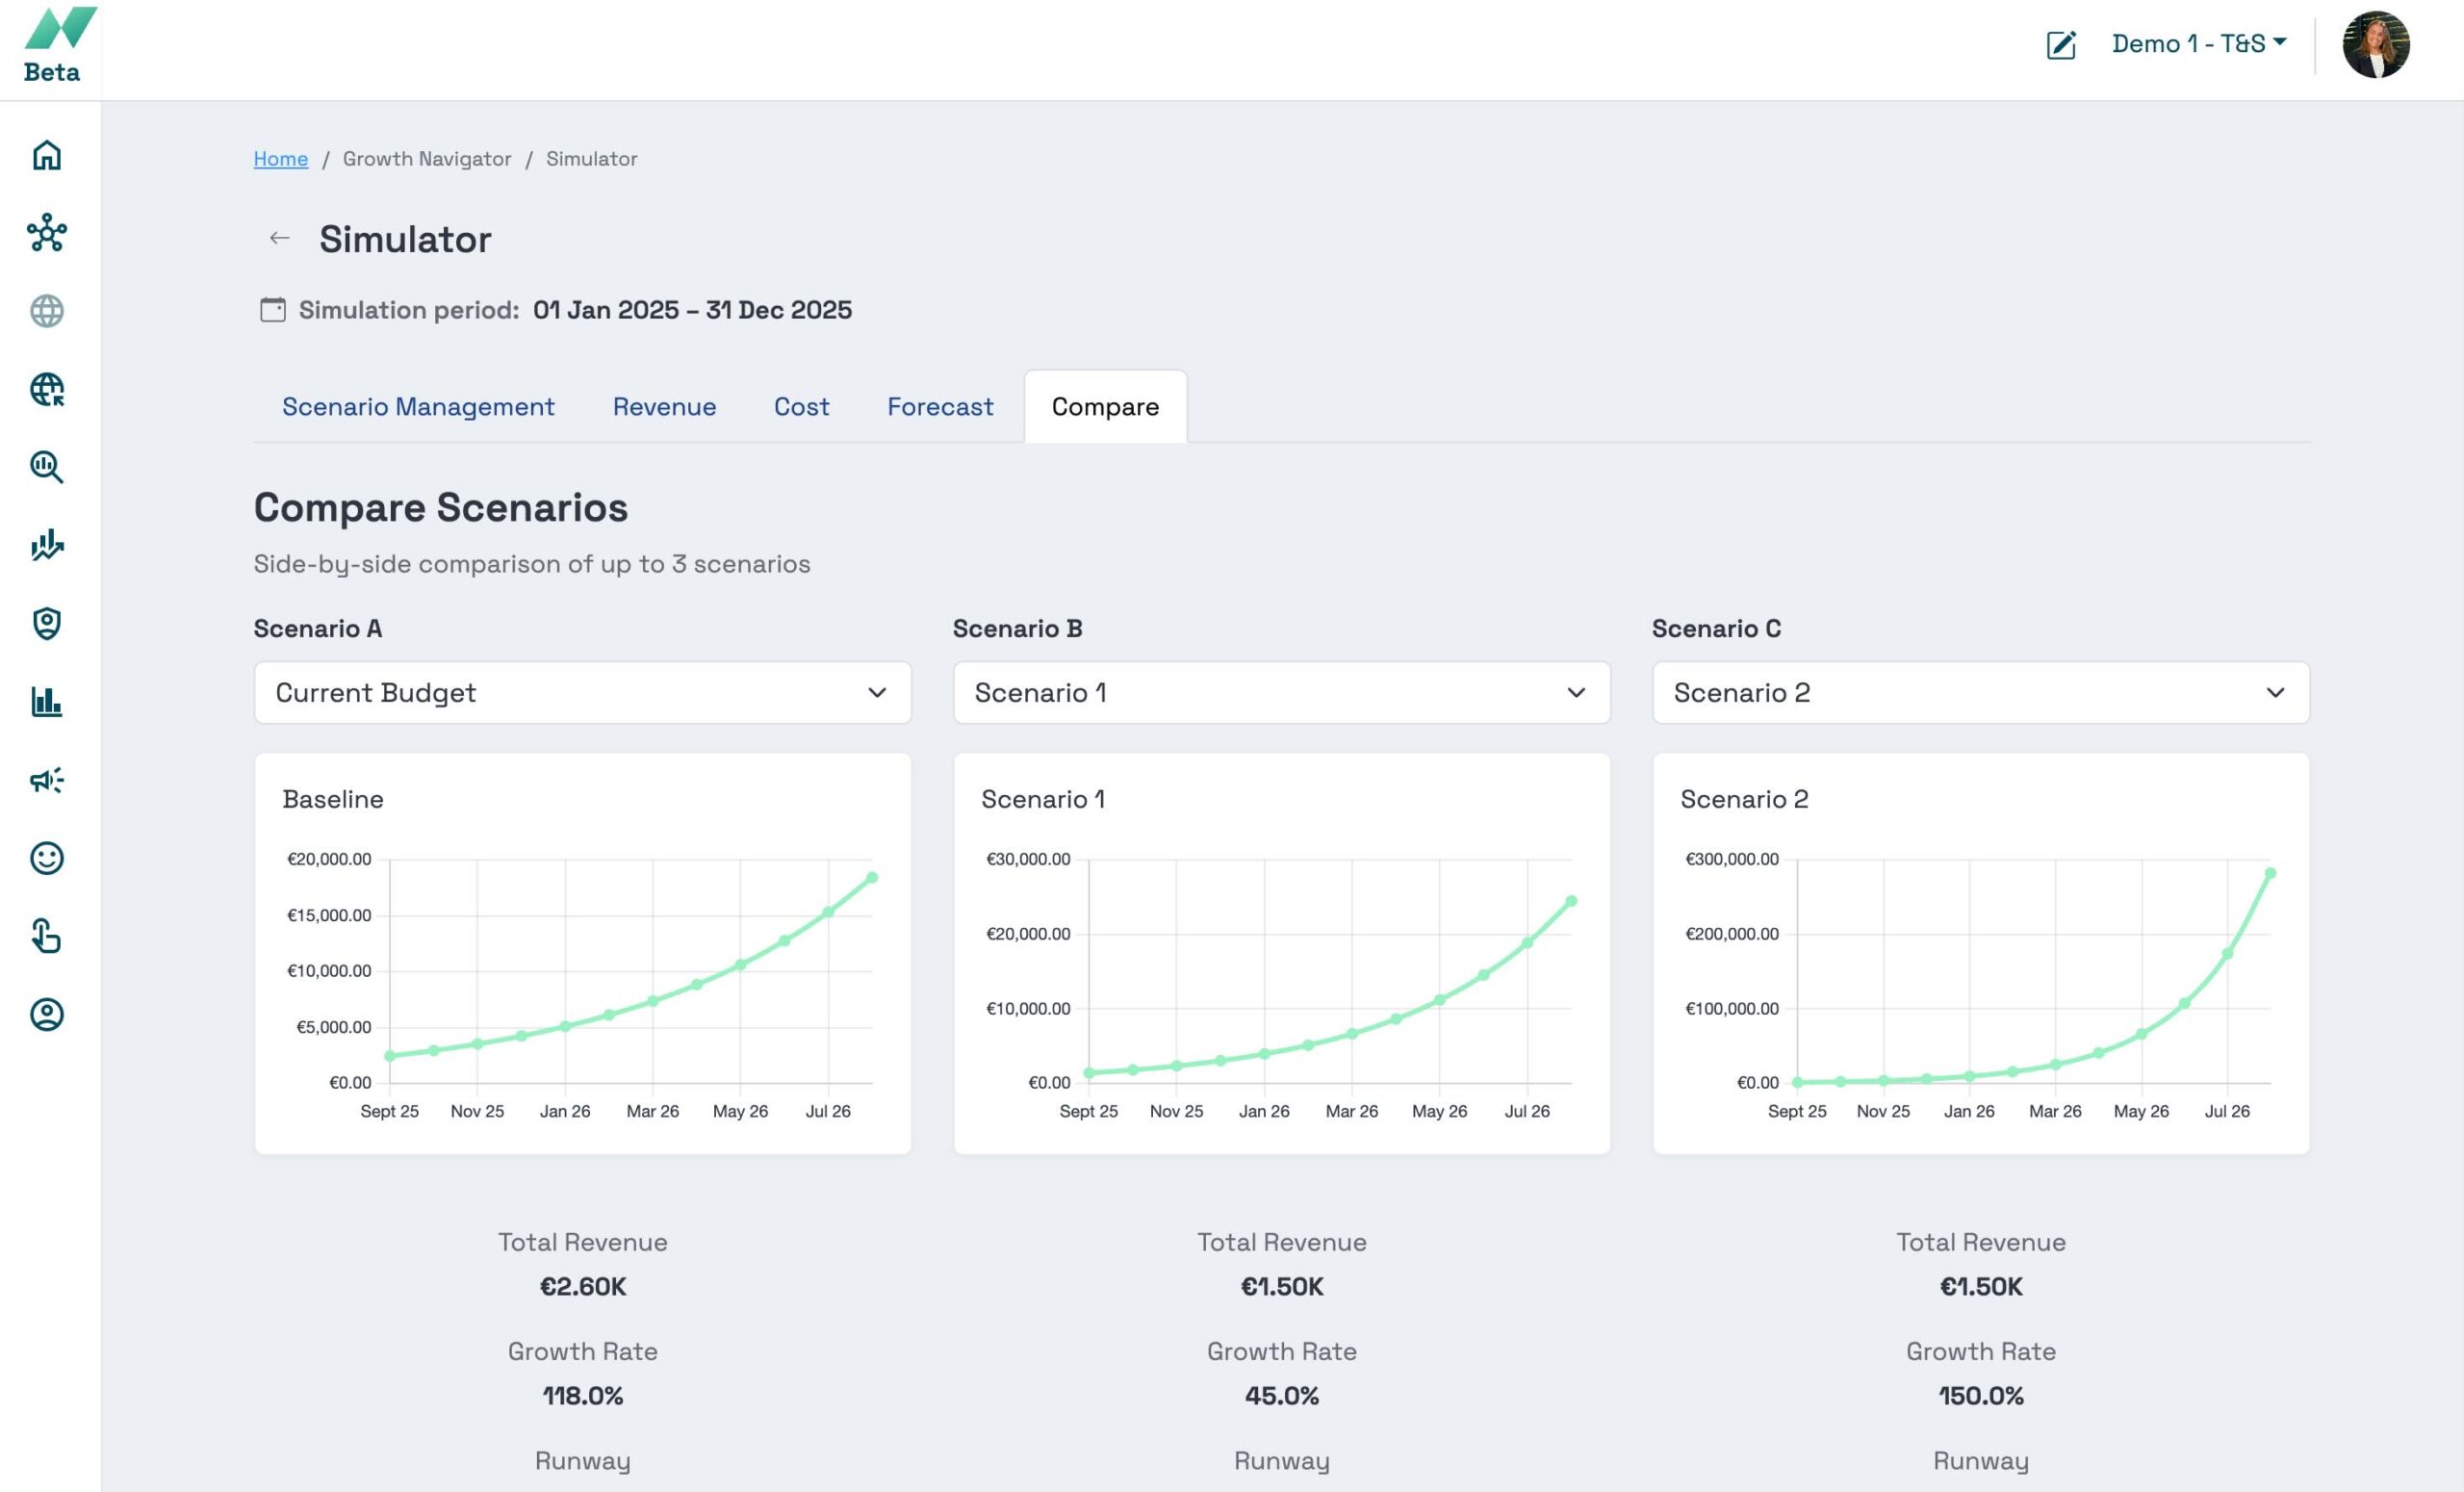The height and width of the screenshot is (1492, 2464).
Task: Switch to the Forecast tab
Action: click(939, 407)
